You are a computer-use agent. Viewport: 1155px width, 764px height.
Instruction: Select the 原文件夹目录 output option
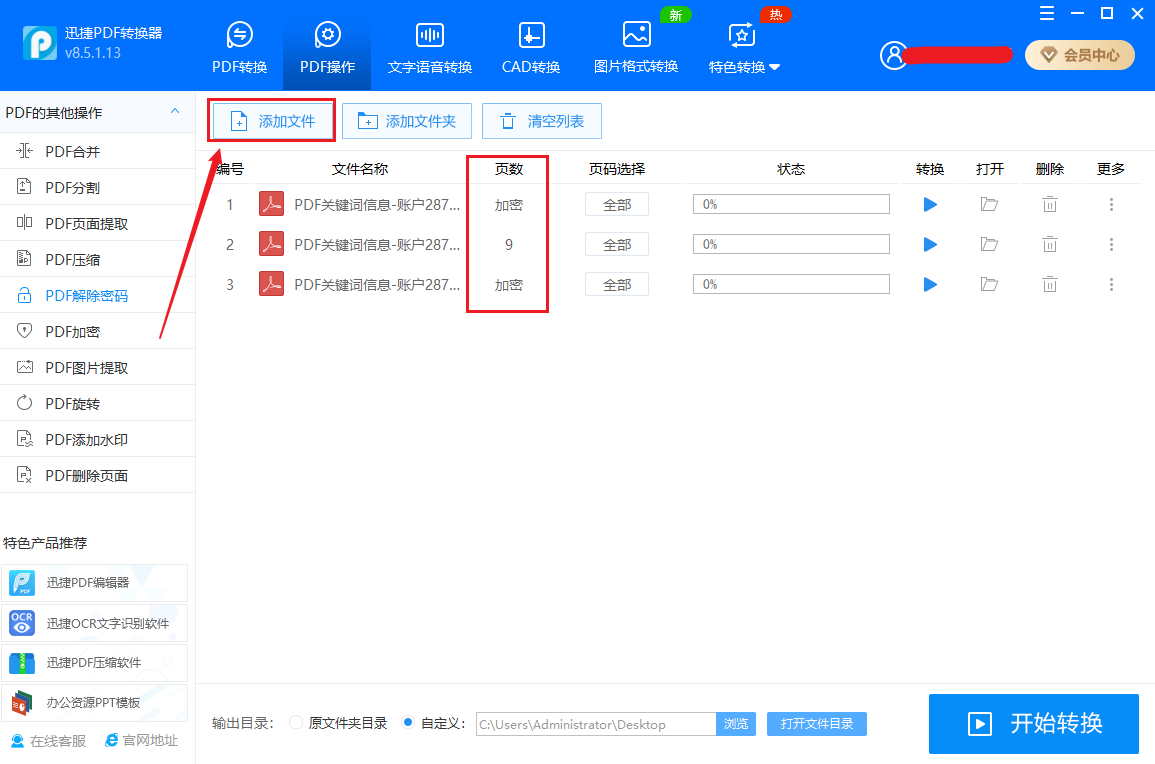296,723
